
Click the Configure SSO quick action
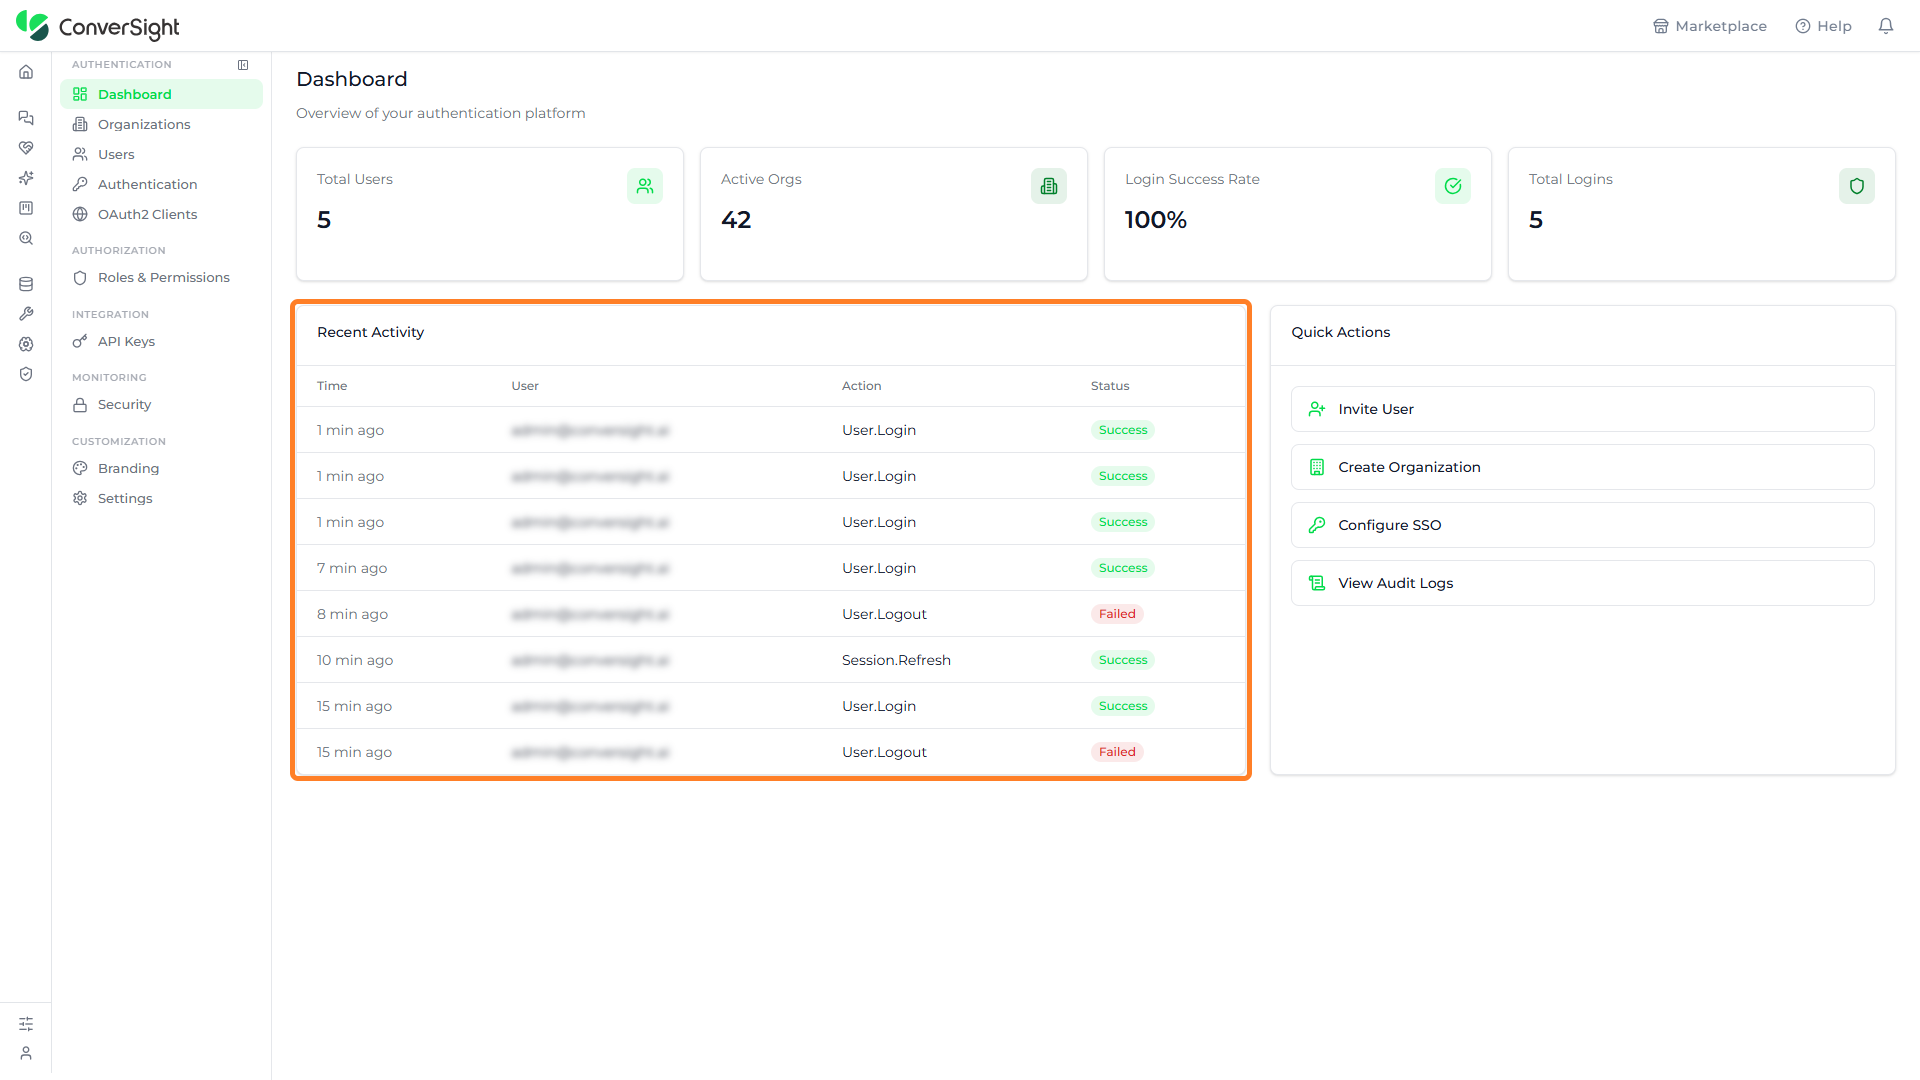1582,525
